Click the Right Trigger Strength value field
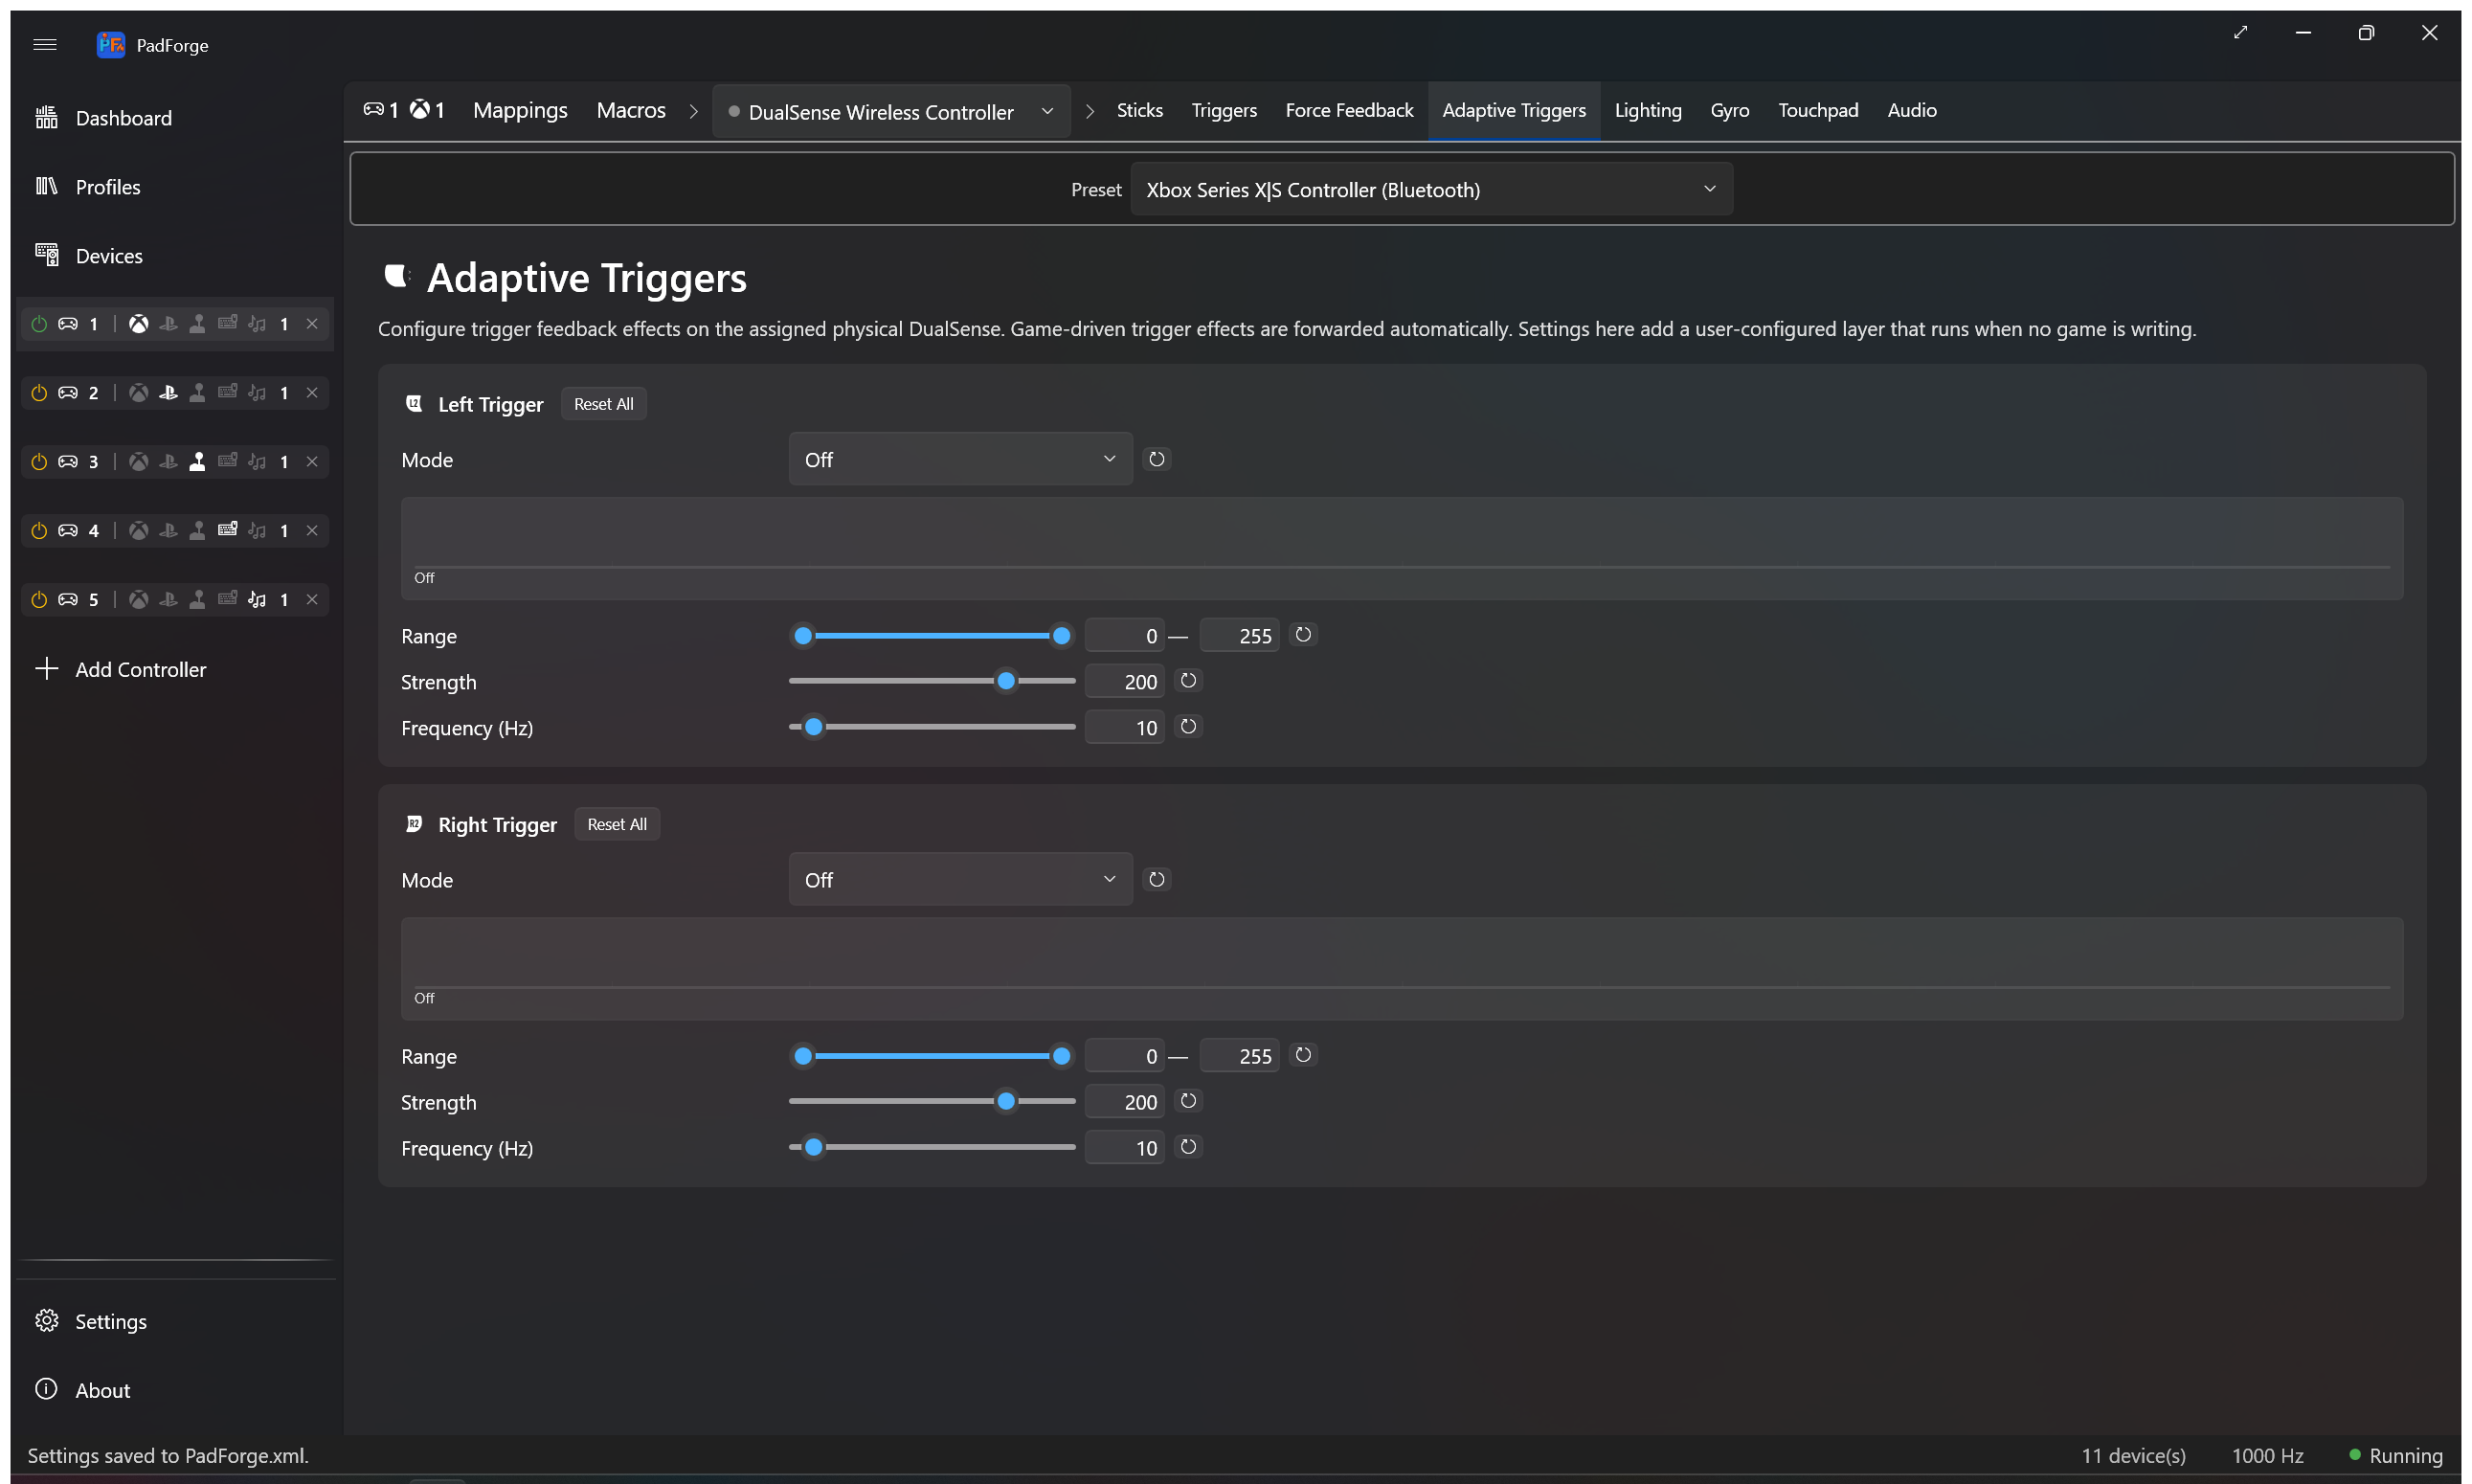Image resolution: width=2472 pixels, height=1484 pixels. point(1125,1102)
